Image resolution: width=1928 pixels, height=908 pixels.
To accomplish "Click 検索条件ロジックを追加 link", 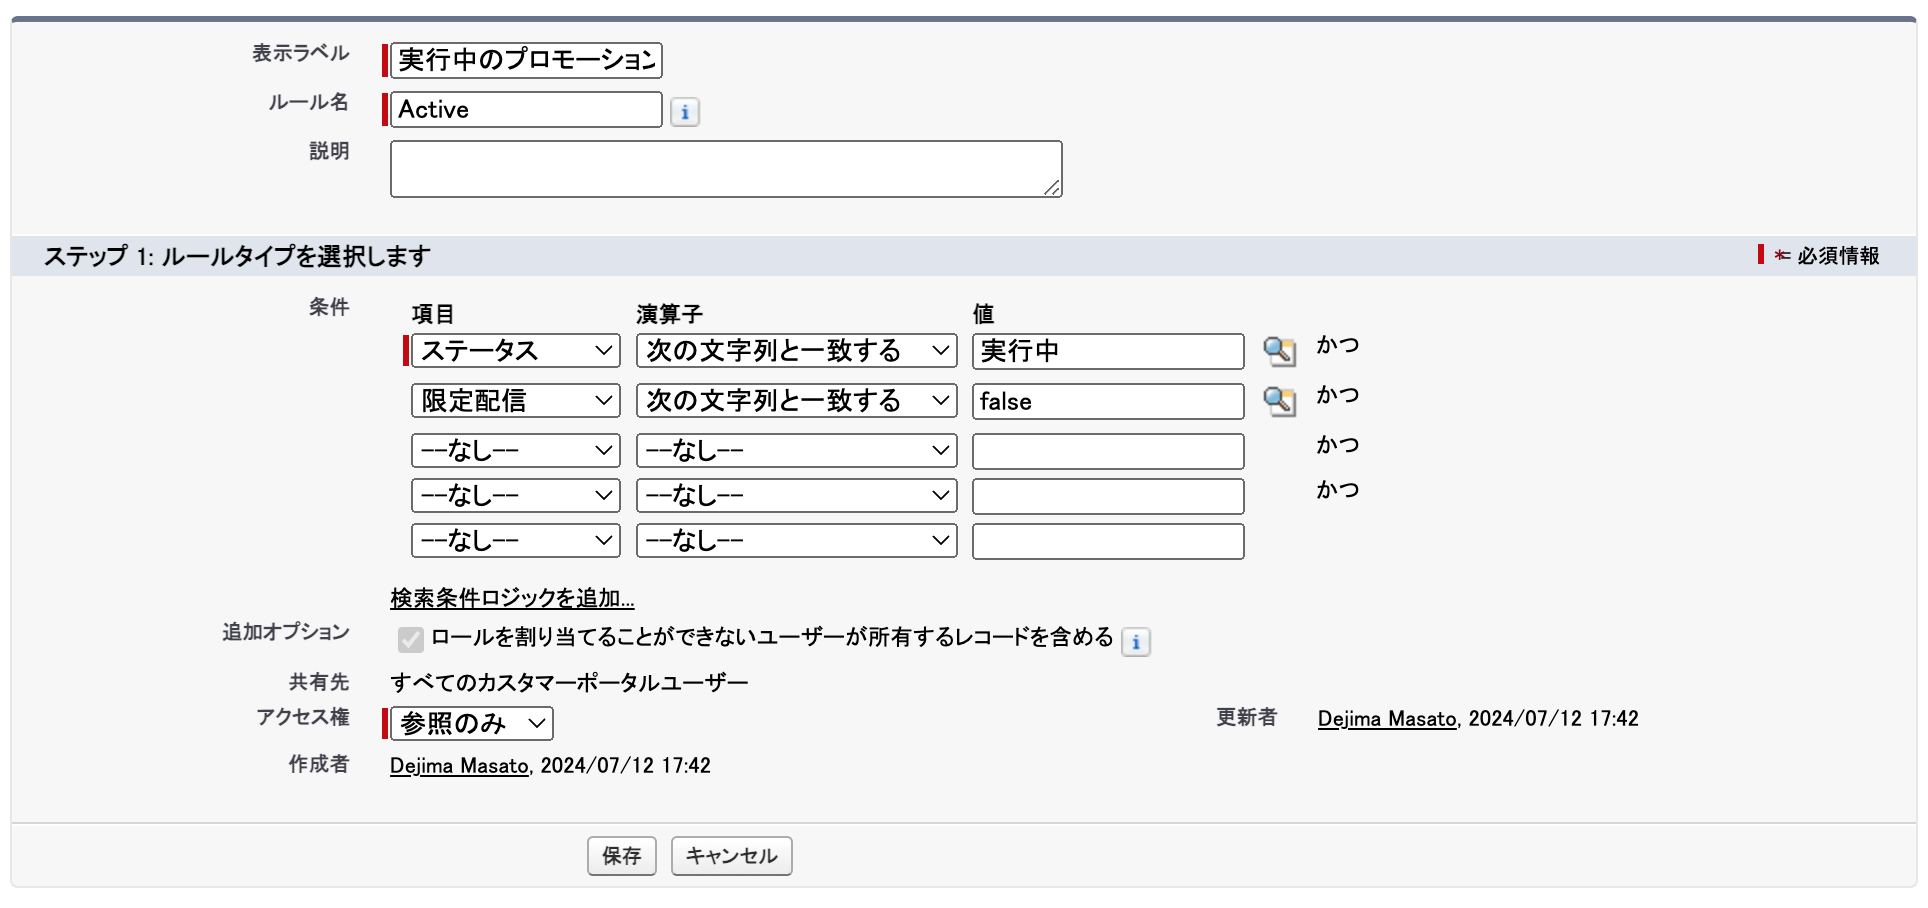I will point(512,598).
